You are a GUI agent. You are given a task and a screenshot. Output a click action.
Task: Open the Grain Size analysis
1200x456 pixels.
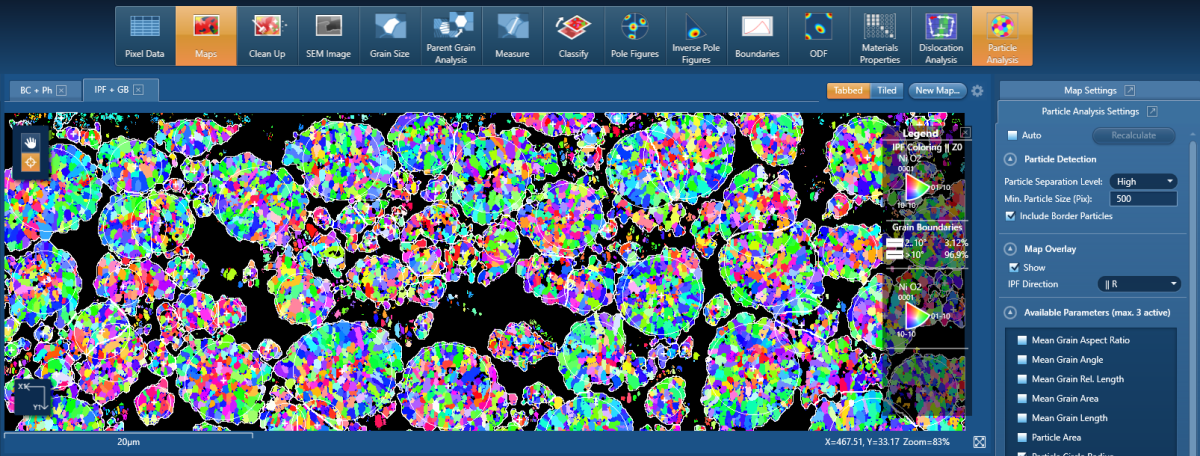point(390,35)
